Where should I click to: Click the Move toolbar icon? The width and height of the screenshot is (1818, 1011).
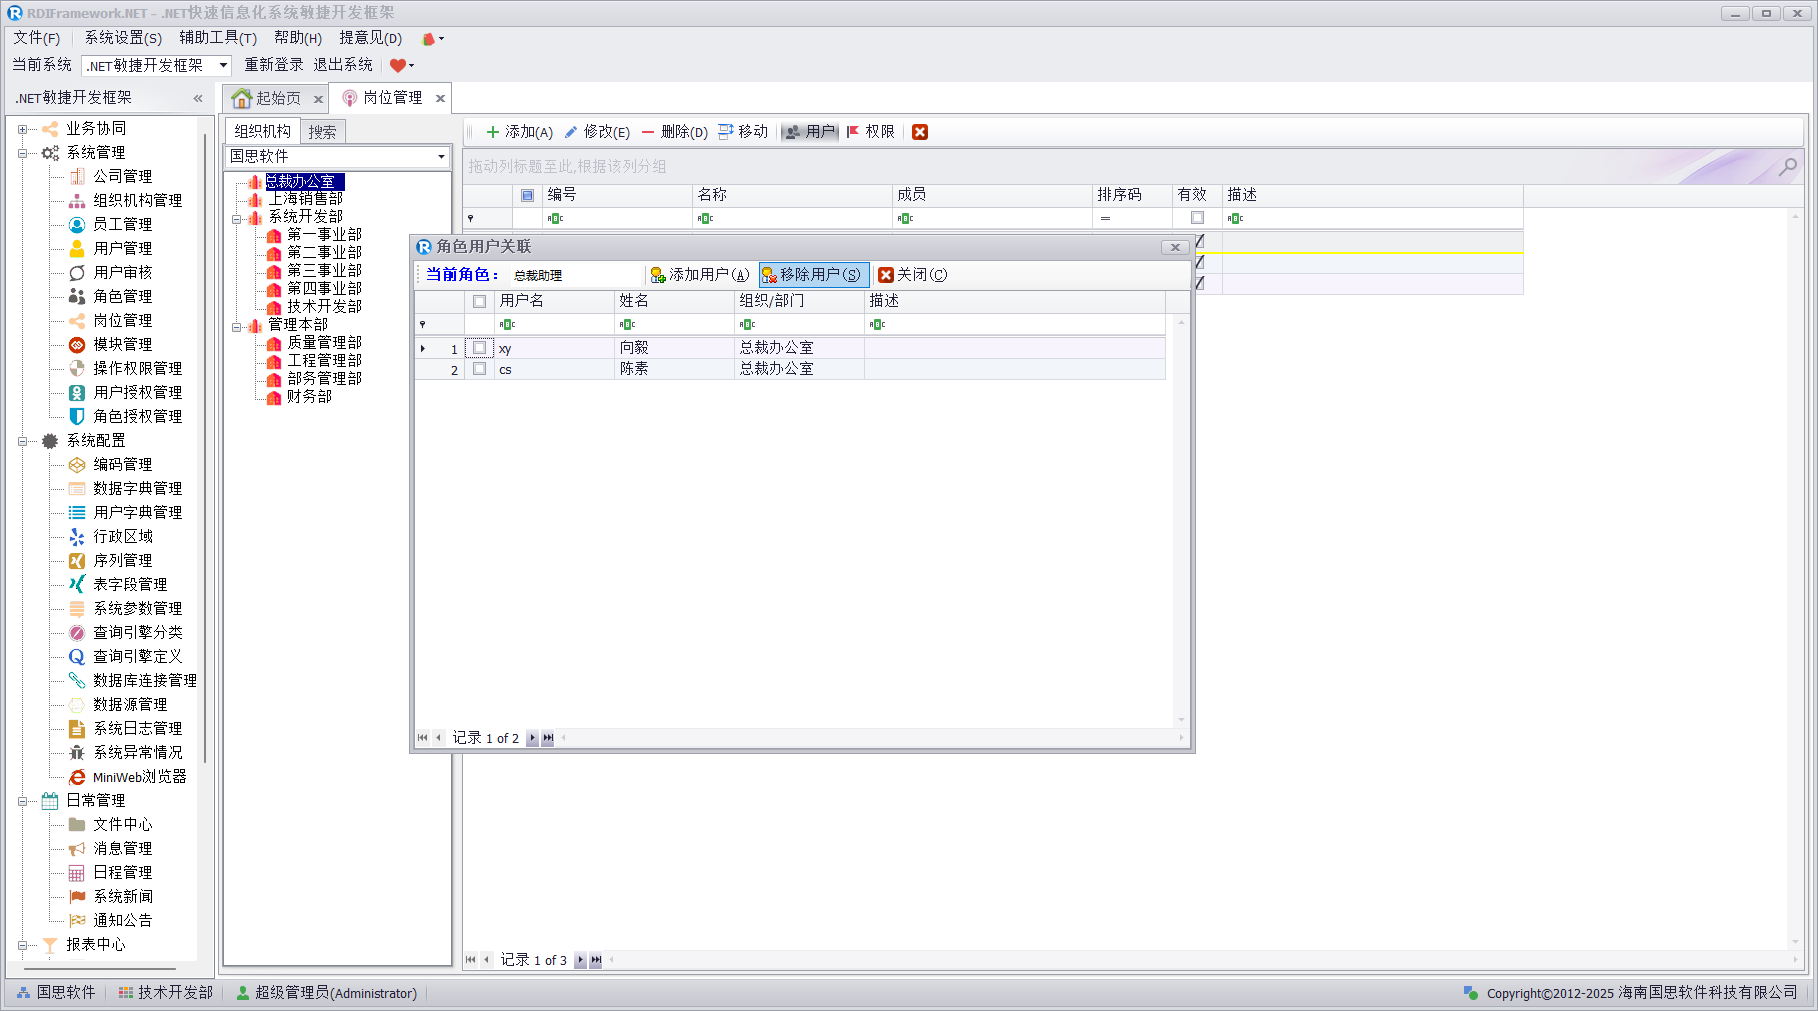pyautogui.click(x=726, y=132)
